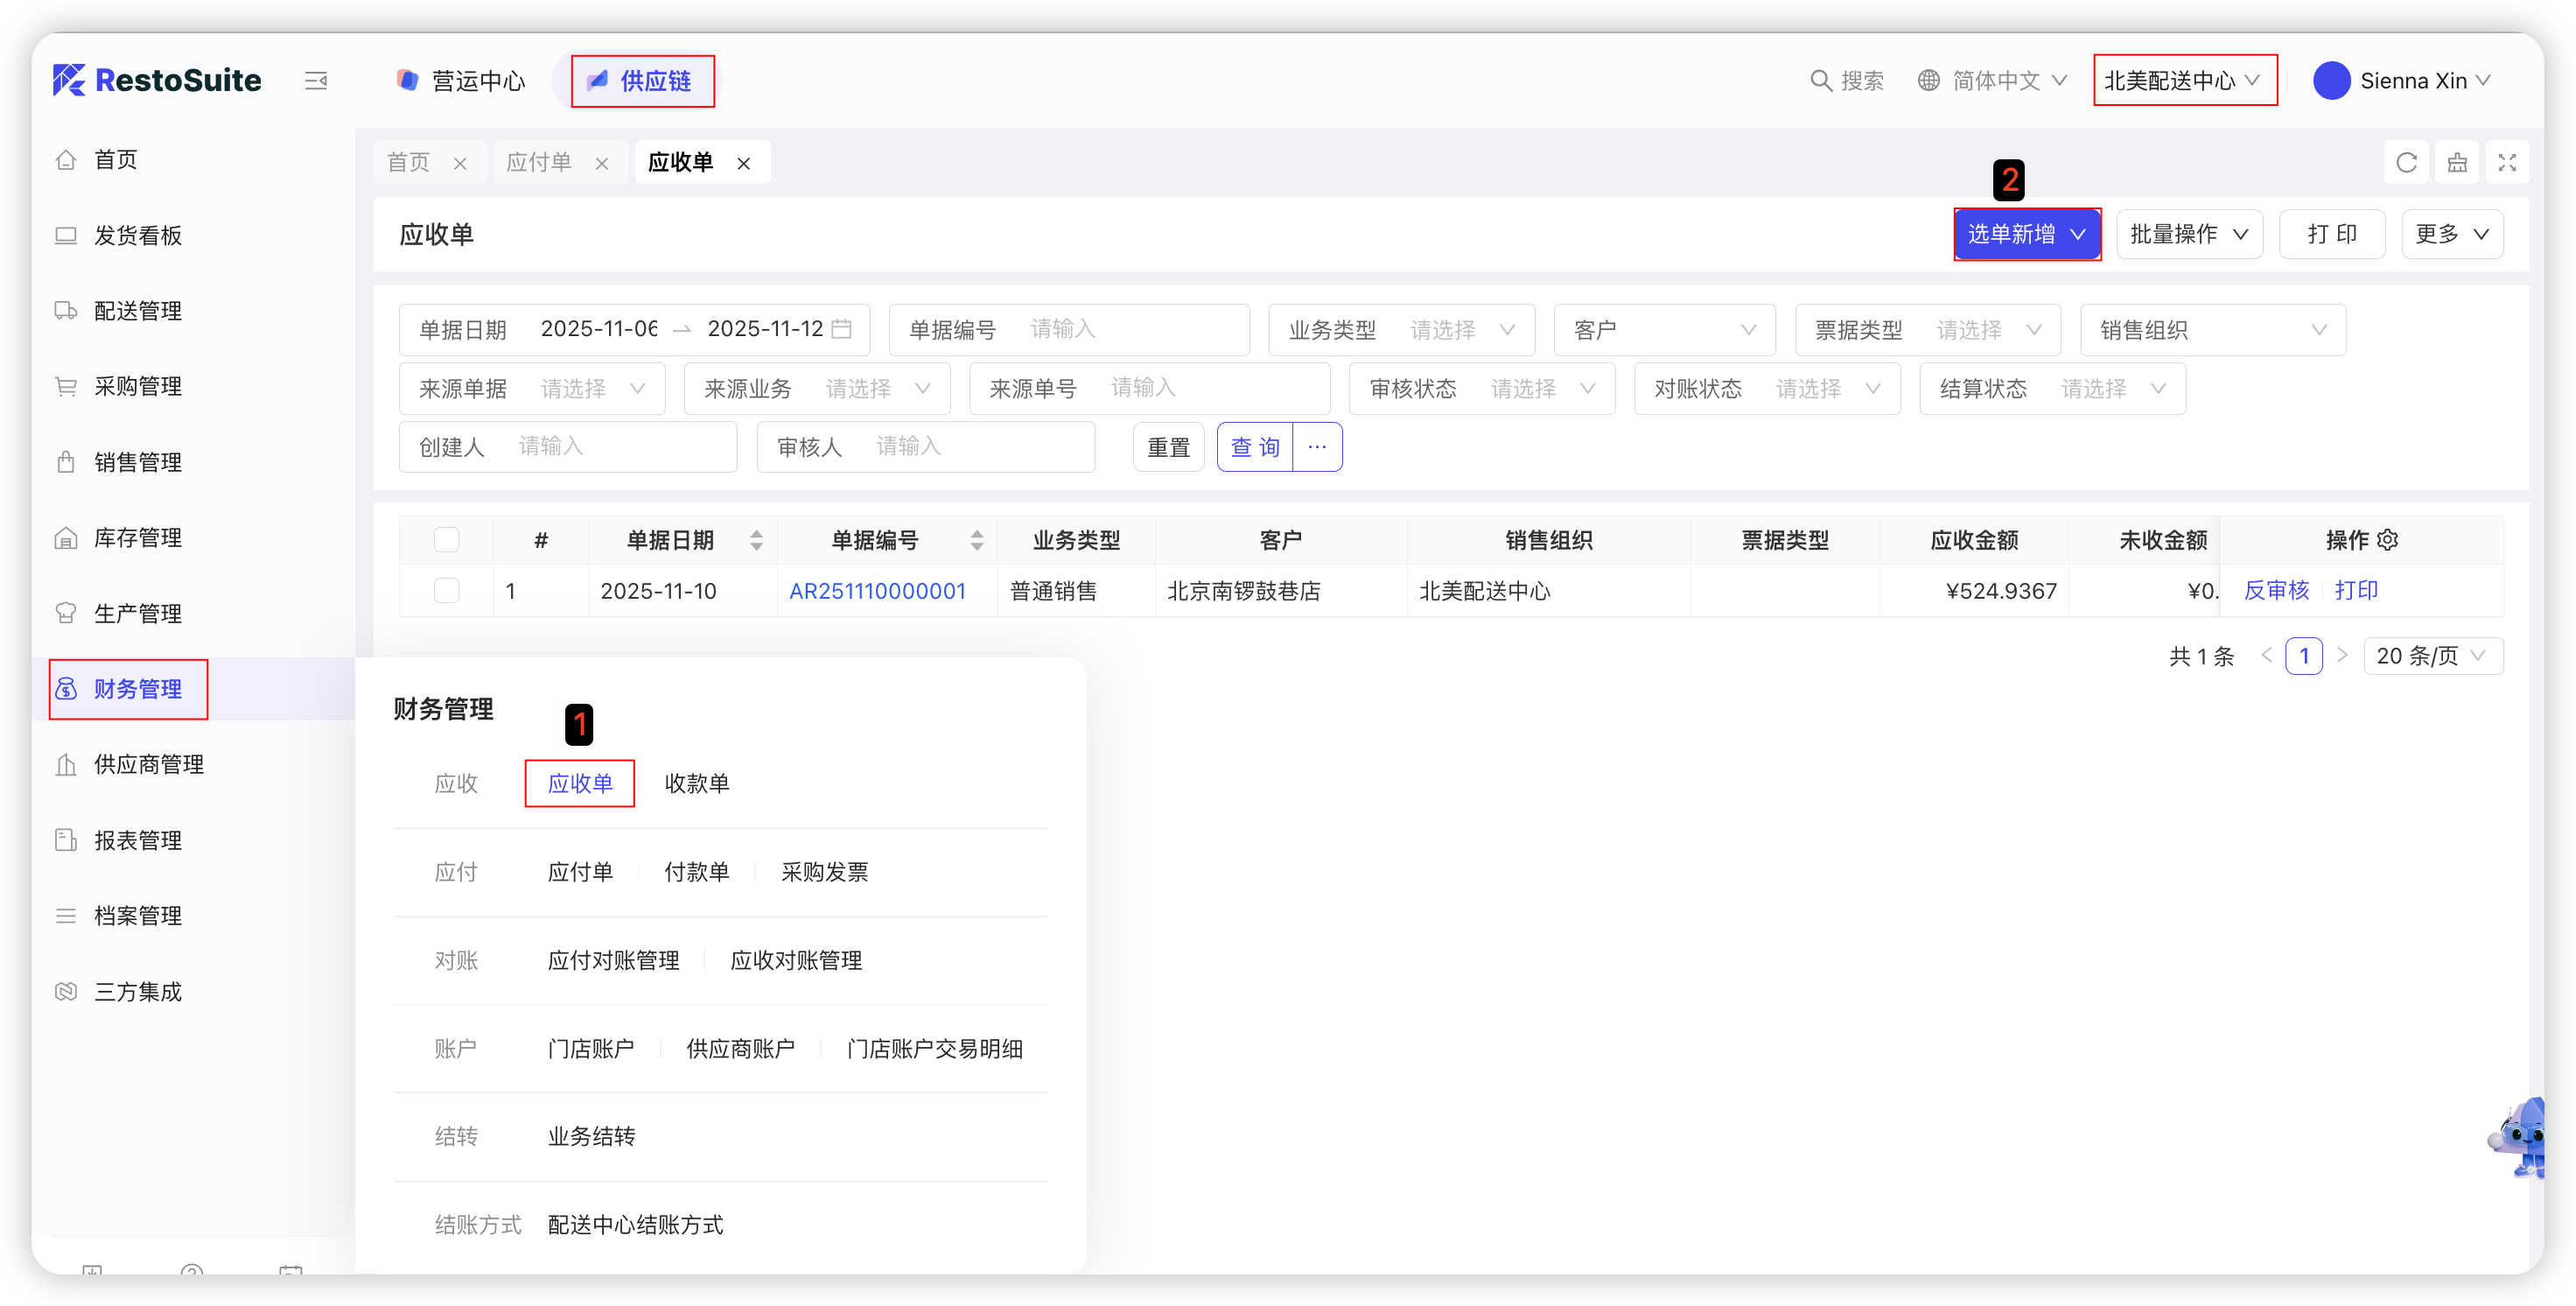This screenshot has width=2576, height=1306.
Task: Sort by the 单据编号 column arrows
Action: pyautogui.click(x=976, y=540)
